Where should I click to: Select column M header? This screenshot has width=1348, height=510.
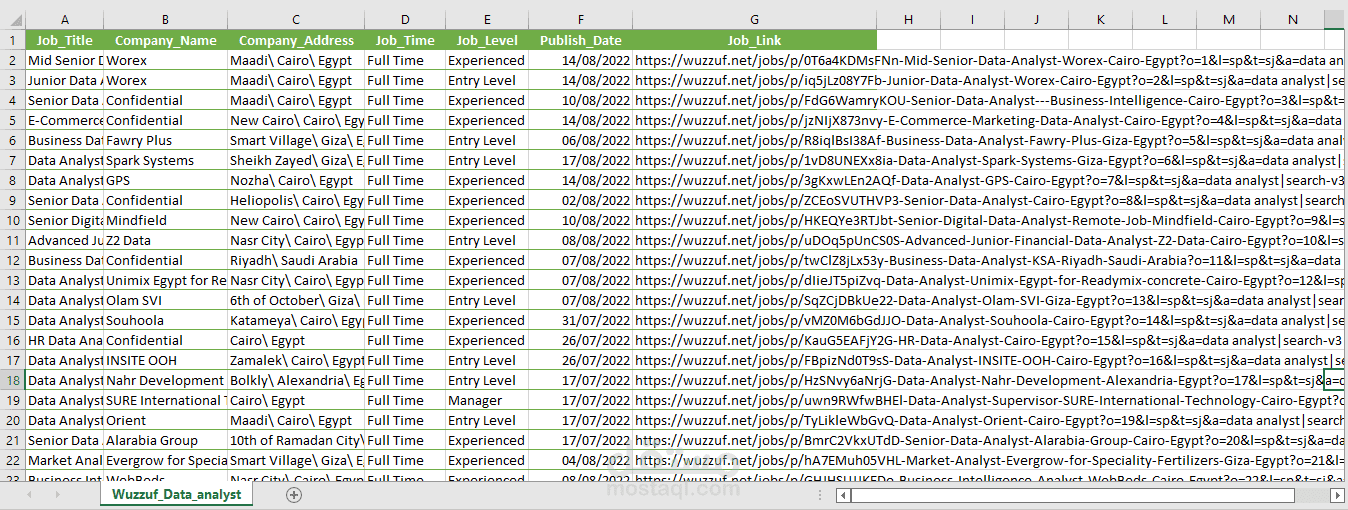[x=1229, y=20]
